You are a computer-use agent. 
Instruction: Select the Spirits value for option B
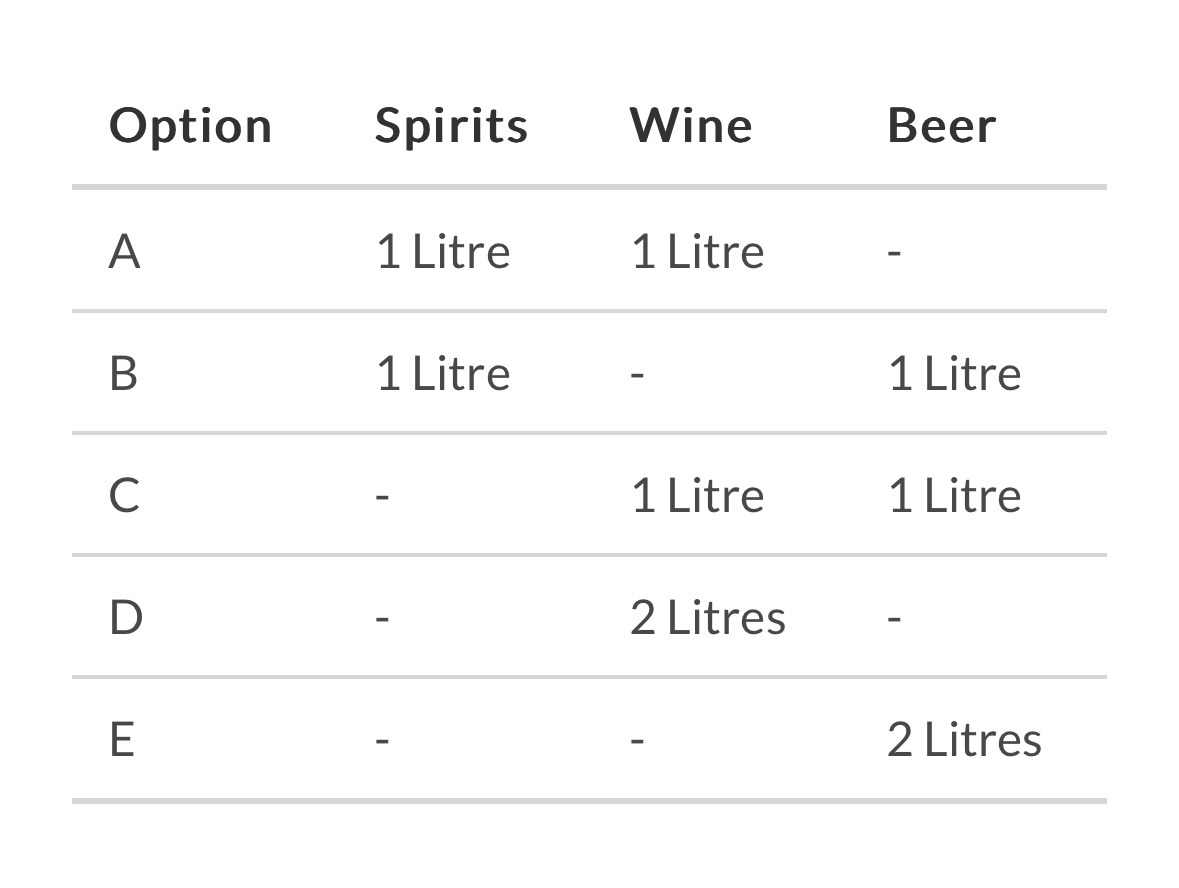pyautogui.click(x=443, y=374)
